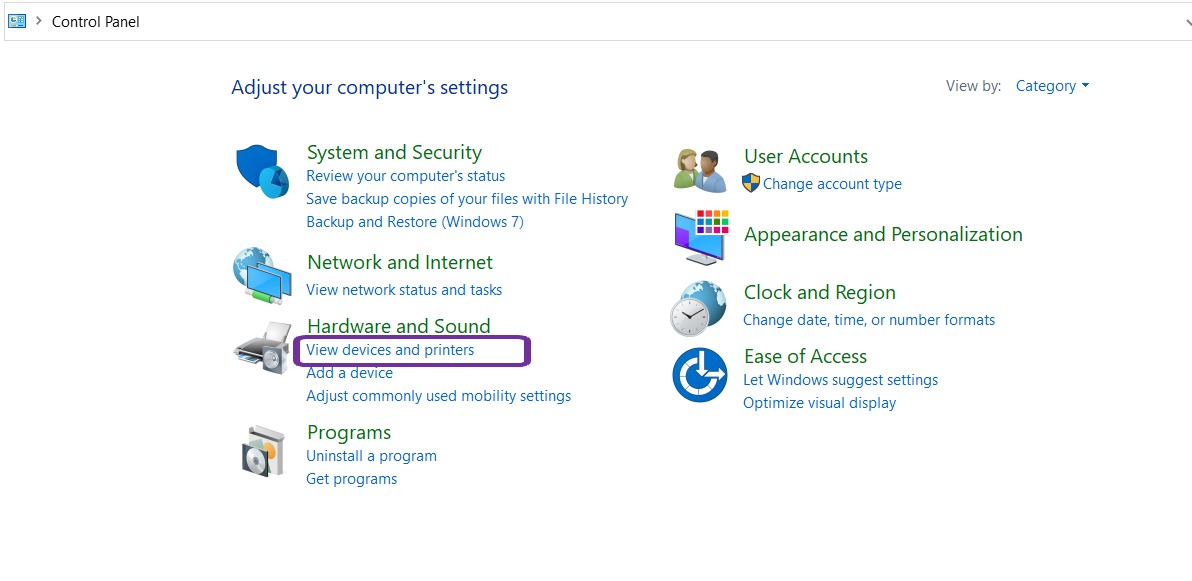Expand the breadcrumb arrow next to Control Panel
The width and height of the screenshot is (1192, 581).
tap(38, 20)
